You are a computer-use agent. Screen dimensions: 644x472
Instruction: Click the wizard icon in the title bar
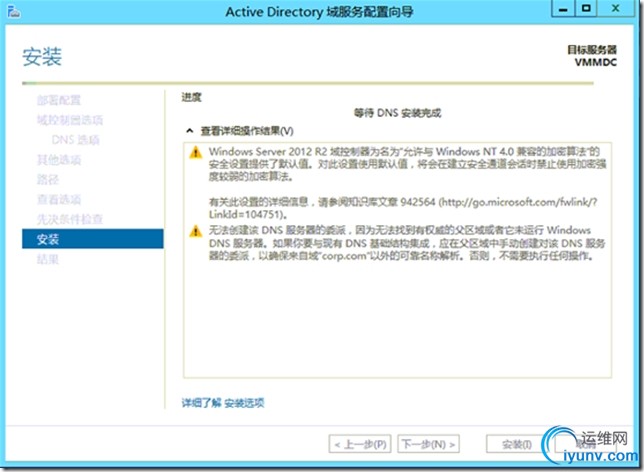[14, 12]
